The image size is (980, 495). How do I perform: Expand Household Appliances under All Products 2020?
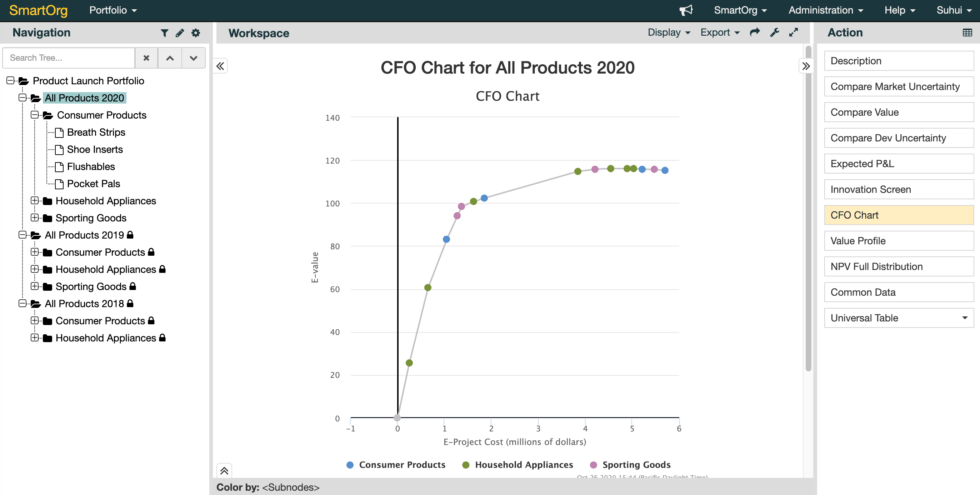[34, 201]
